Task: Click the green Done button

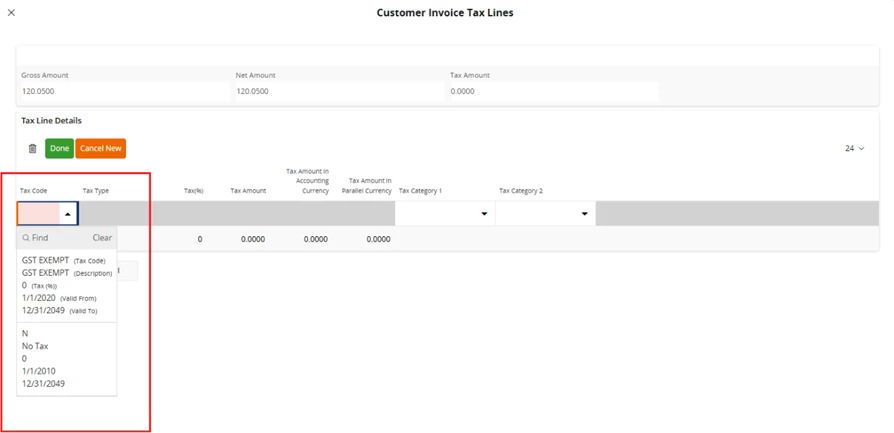Action: (x=59, y=148)
